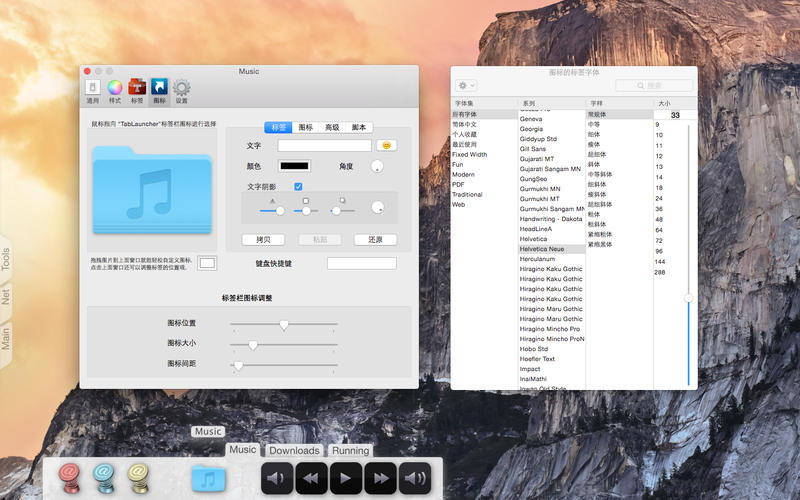Open the gear 设置 settings toolbar icon
Viewport: 800px width, 500px height.
click(182, 91)
